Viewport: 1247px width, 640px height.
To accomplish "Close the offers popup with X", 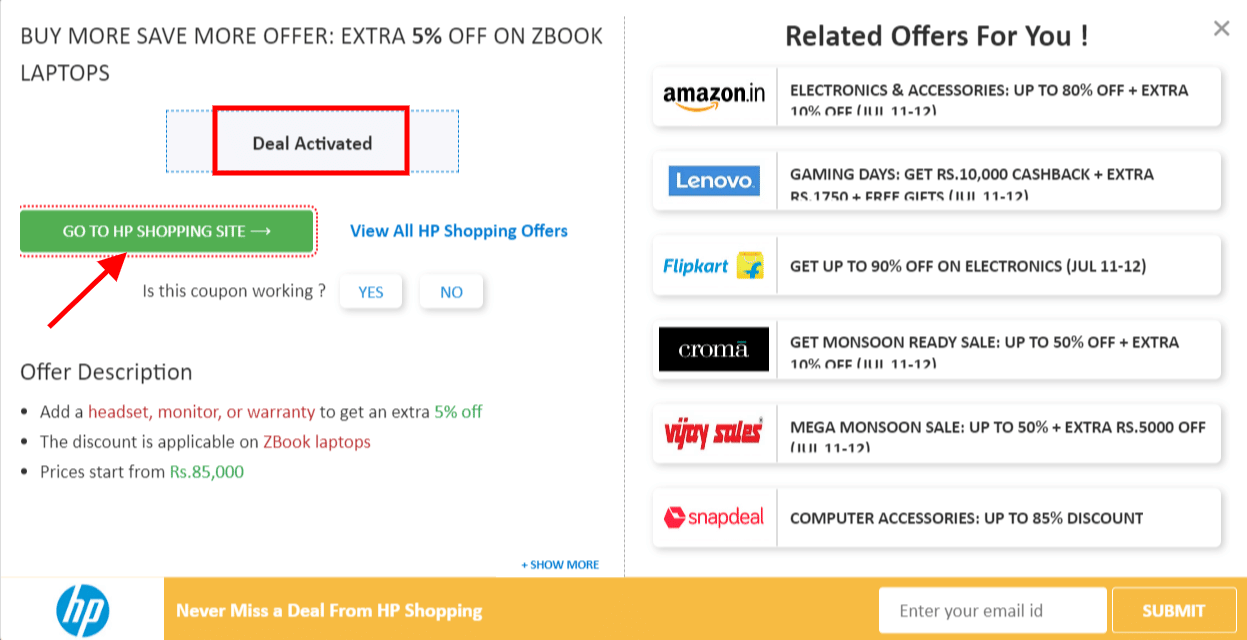I will point(1221,29).
